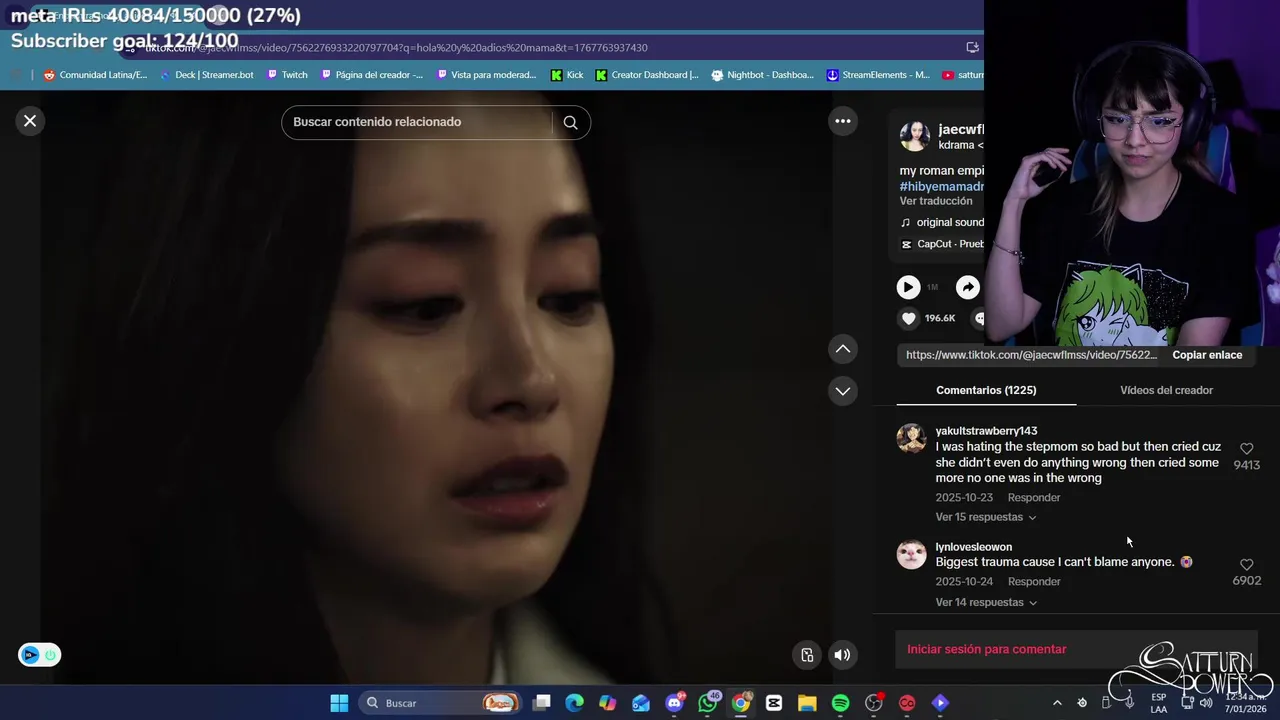Open Creator Dashboard bookmark

[647, 75]
